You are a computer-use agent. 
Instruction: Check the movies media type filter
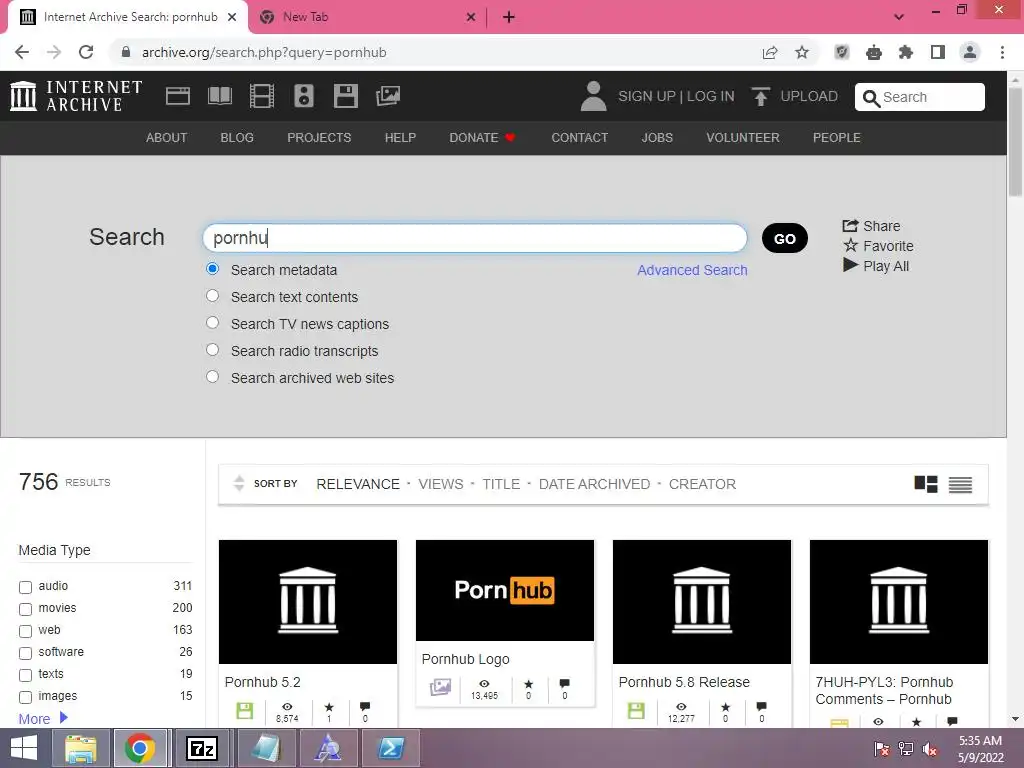coord(25,609)
